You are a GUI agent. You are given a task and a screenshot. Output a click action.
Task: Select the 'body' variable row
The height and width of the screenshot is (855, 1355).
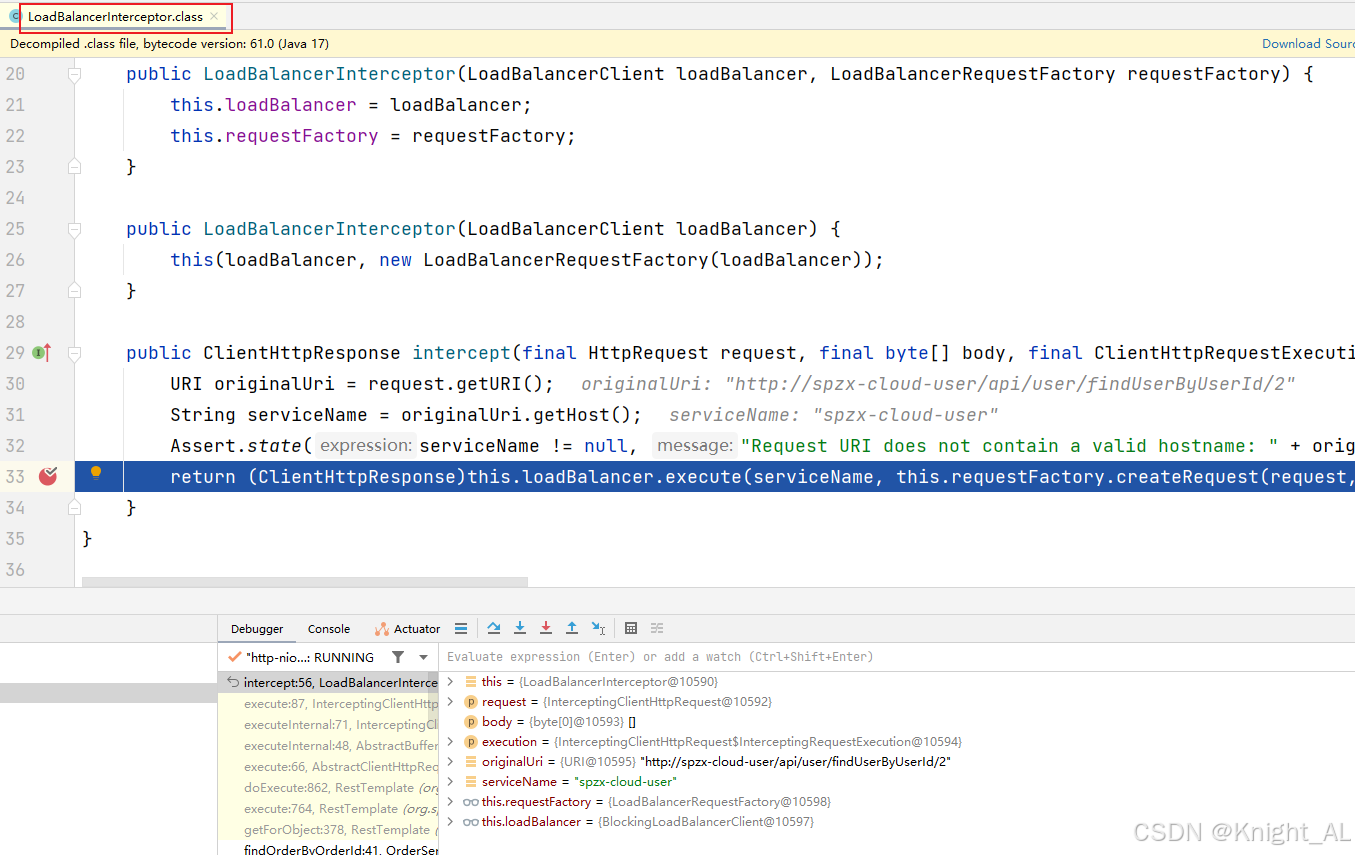(x=898, y=721)
